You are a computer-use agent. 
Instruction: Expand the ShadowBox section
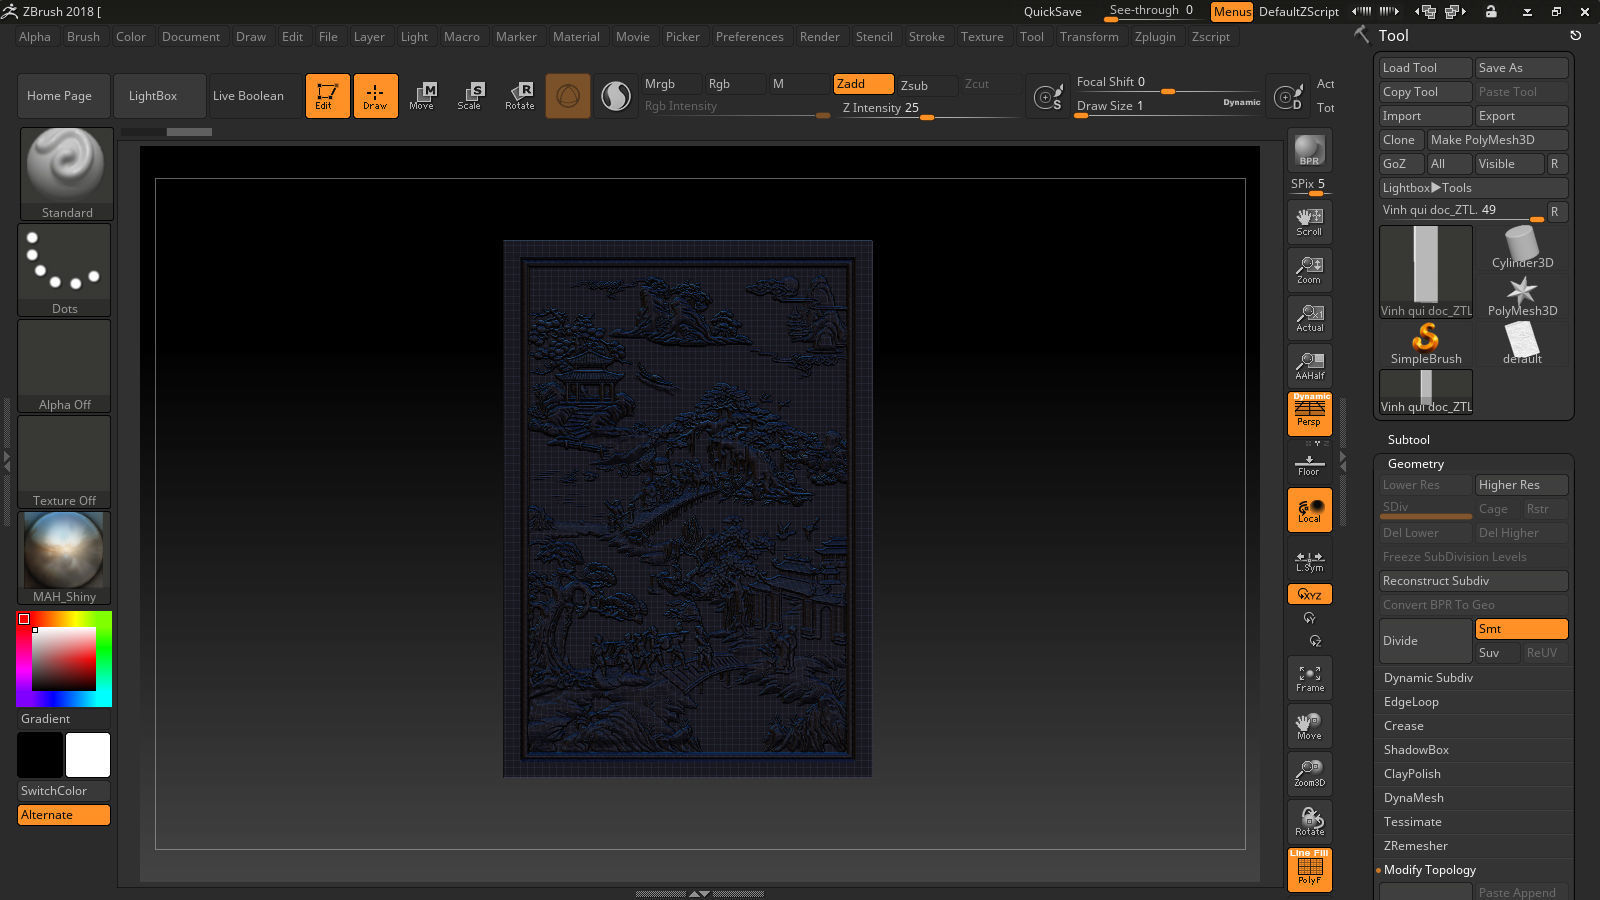point(1416,750)
